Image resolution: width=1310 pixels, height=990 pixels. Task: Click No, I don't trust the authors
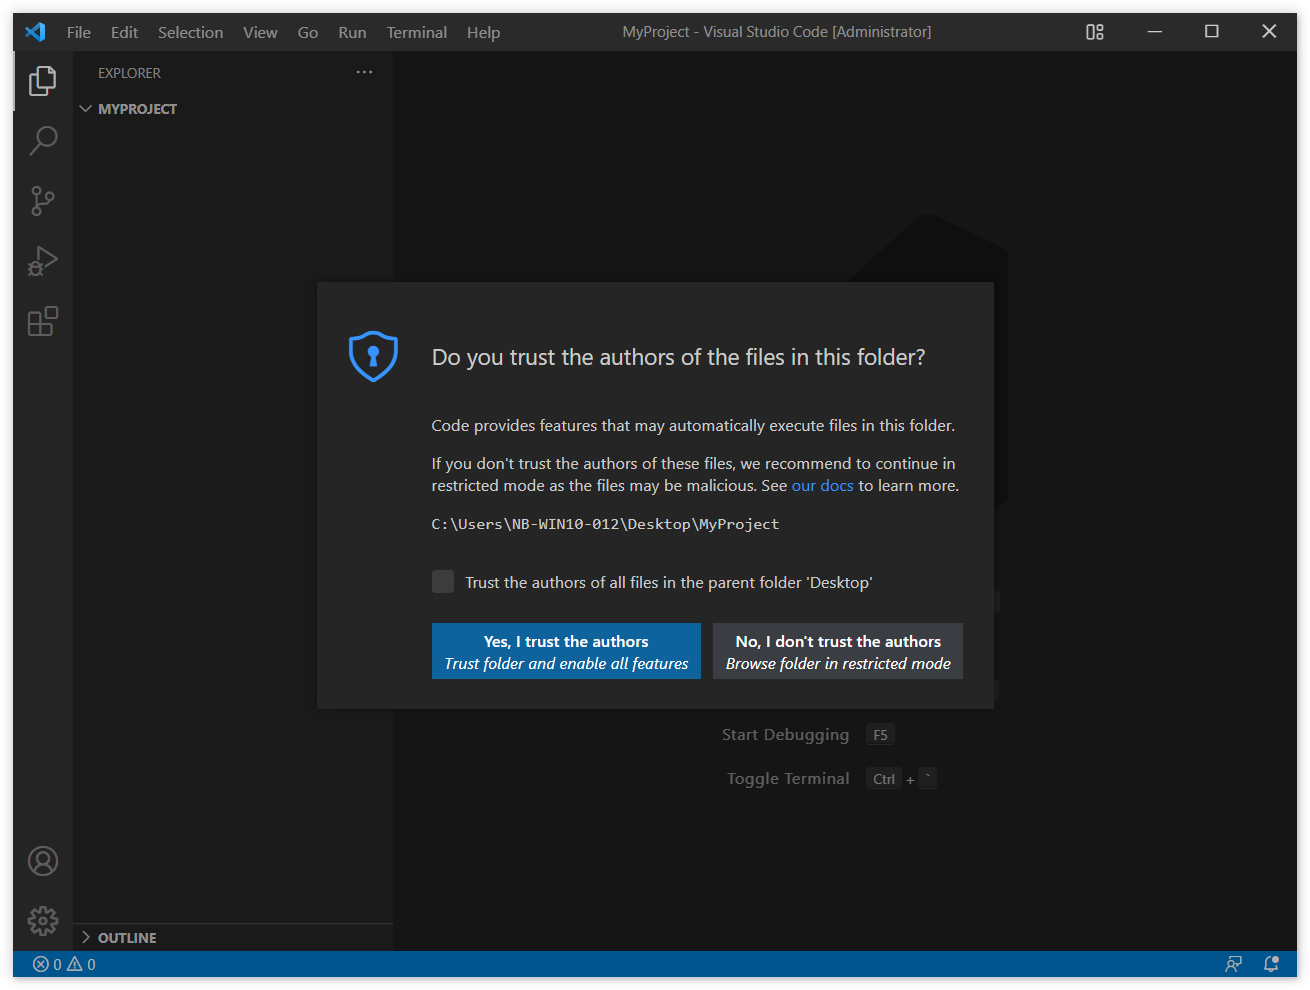pos(837,651)
